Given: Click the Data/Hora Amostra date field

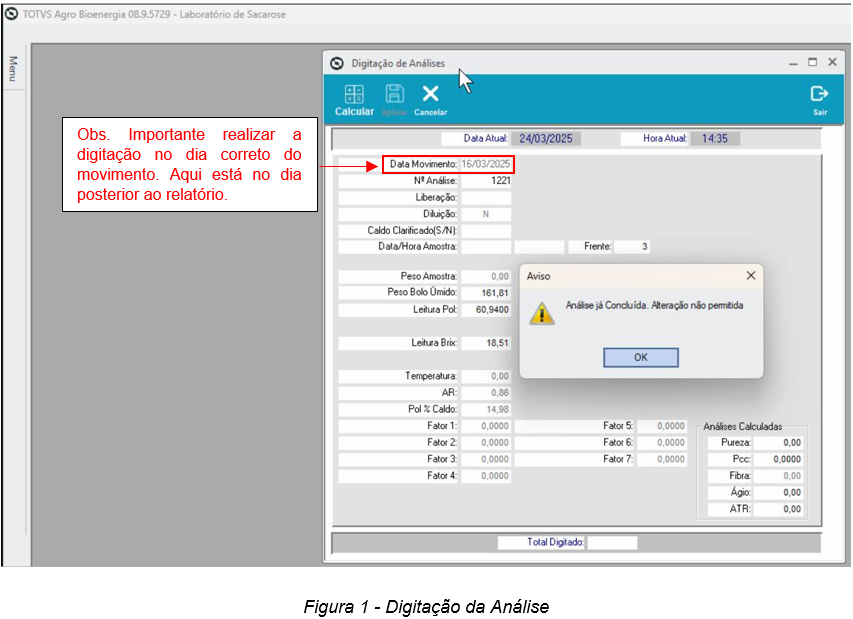Looking at the screenshot, I should tap(486, 246).
